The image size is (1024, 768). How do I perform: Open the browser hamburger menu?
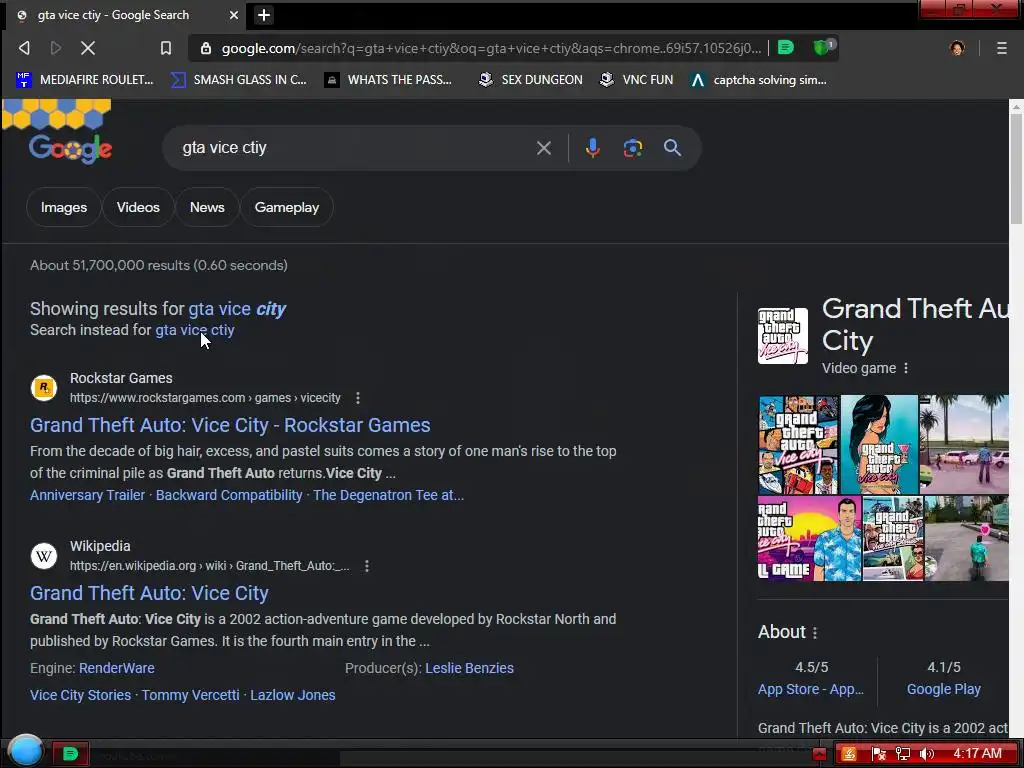tap(1001, 48)
